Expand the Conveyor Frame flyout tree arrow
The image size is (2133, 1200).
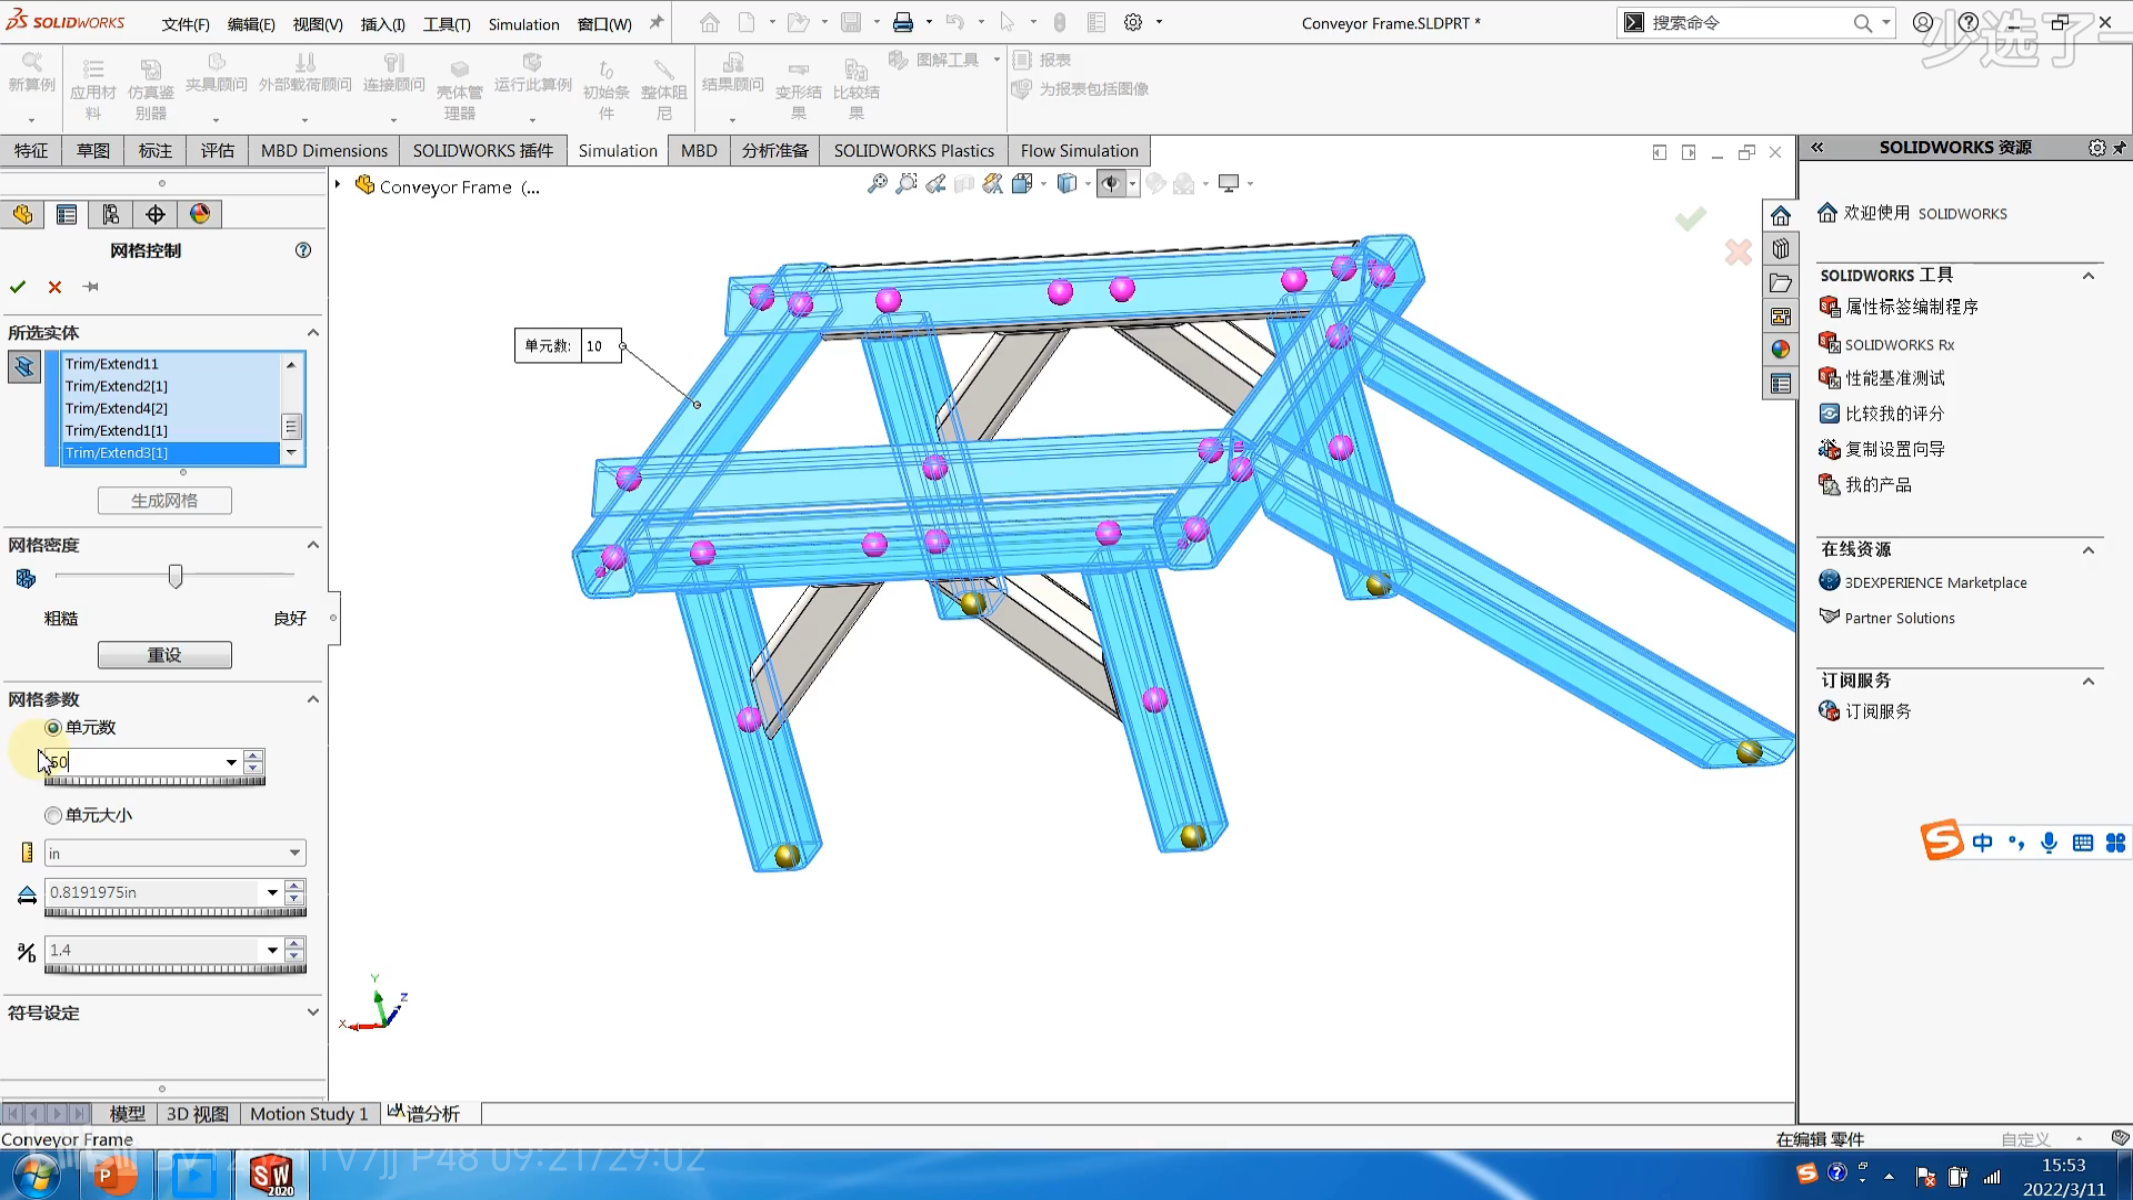(338, 185)
